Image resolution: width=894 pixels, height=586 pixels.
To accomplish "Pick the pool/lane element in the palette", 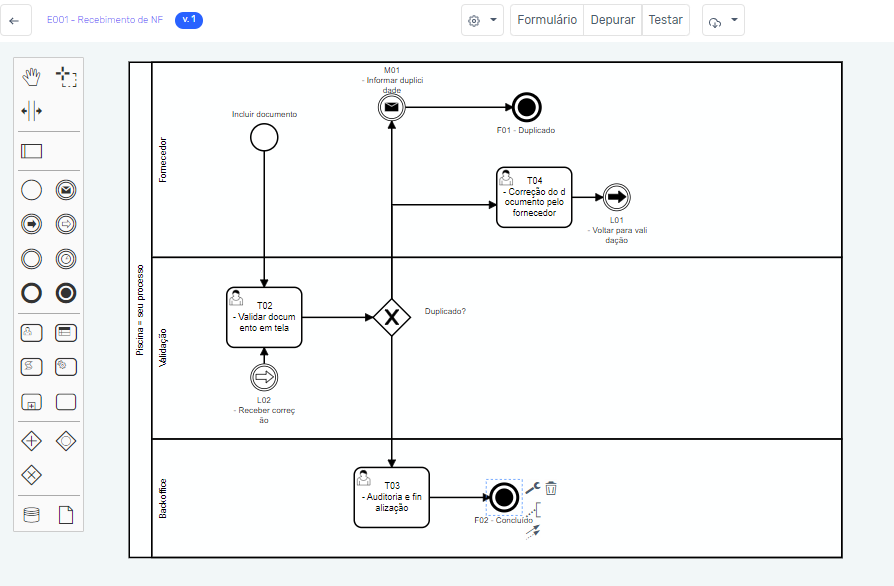I will (x=31, y=151).
